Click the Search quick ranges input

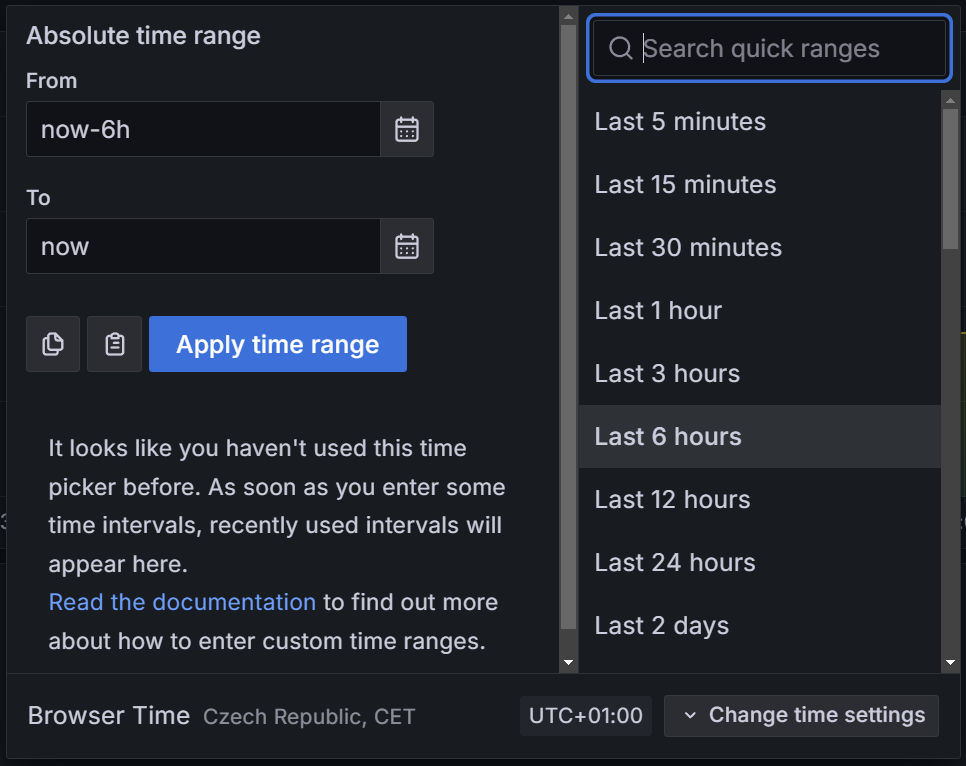click(768, 48)
